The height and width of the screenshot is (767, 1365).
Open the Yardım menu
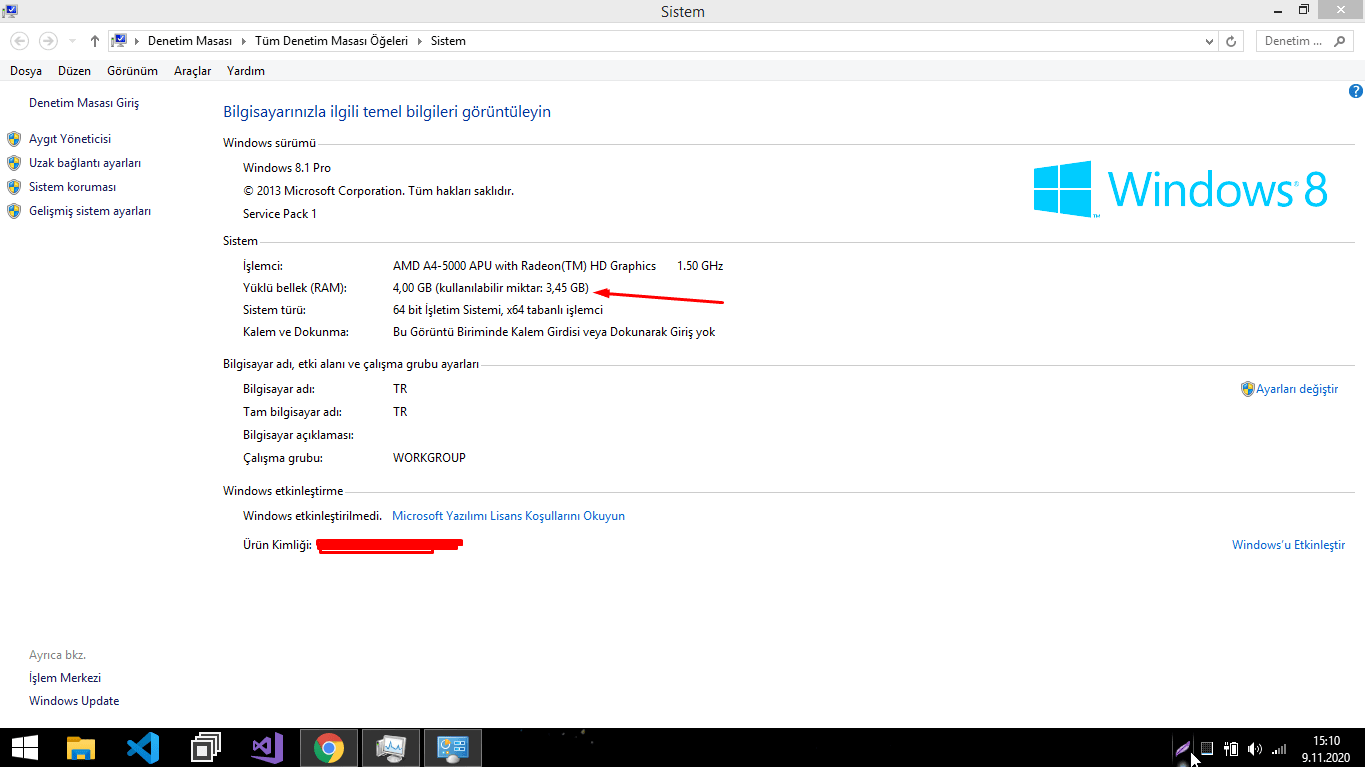point(246,71)
